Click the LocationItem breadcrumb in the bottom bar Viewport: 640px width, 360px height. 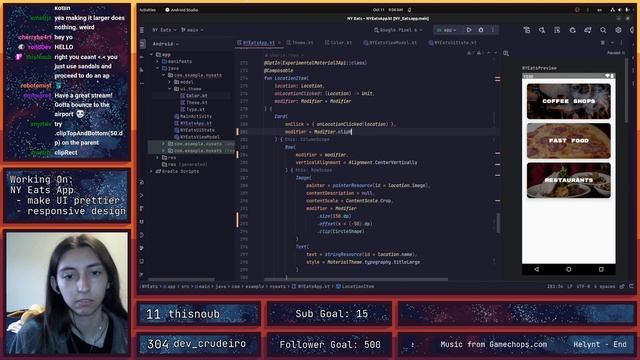[354, 287]
